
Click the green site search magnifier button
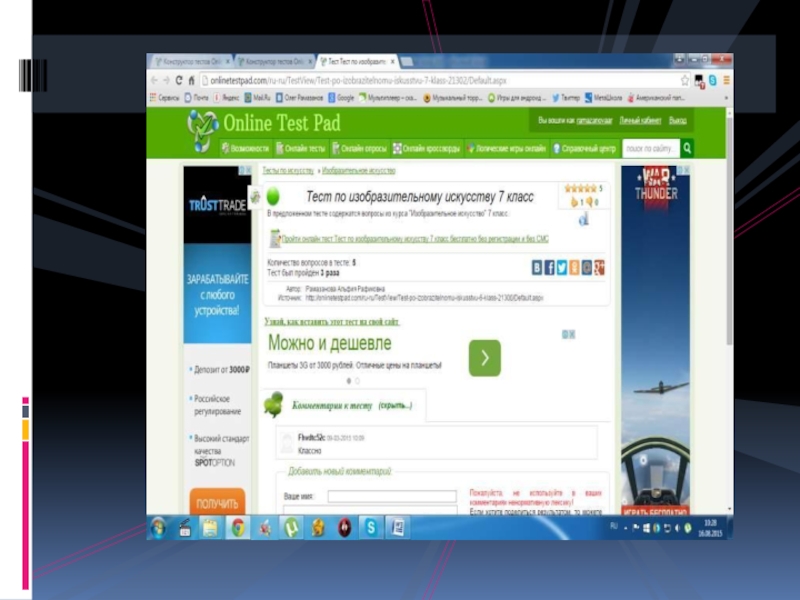pyautogui.click(x=687, y=148)
